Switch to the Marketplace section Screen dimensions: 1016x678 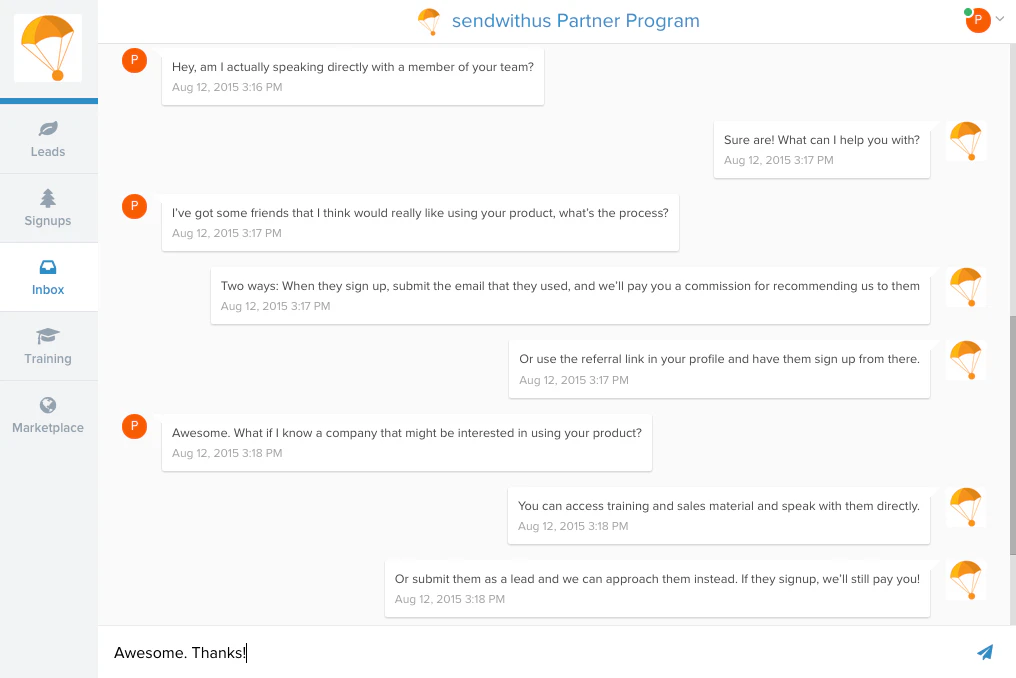click(47, 416)
